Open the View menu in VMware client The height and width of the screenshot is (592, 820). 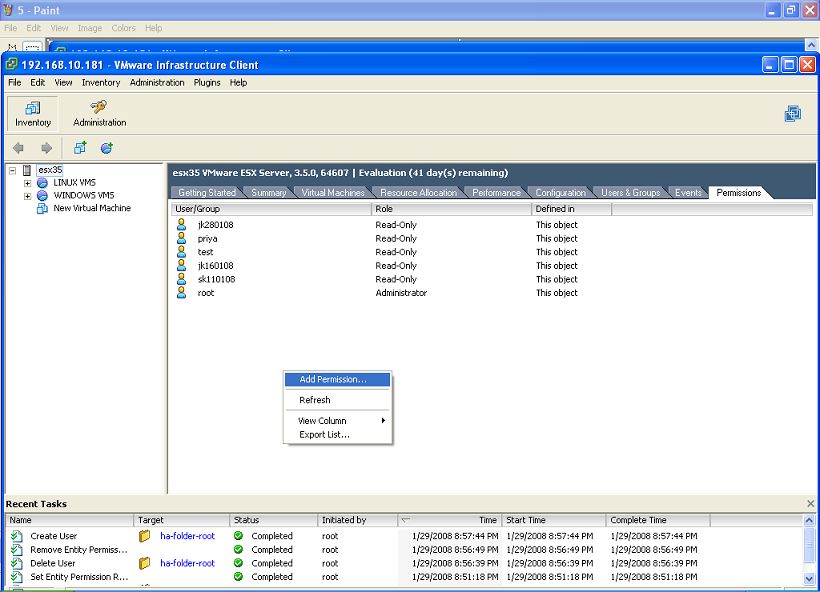point(63,83)
